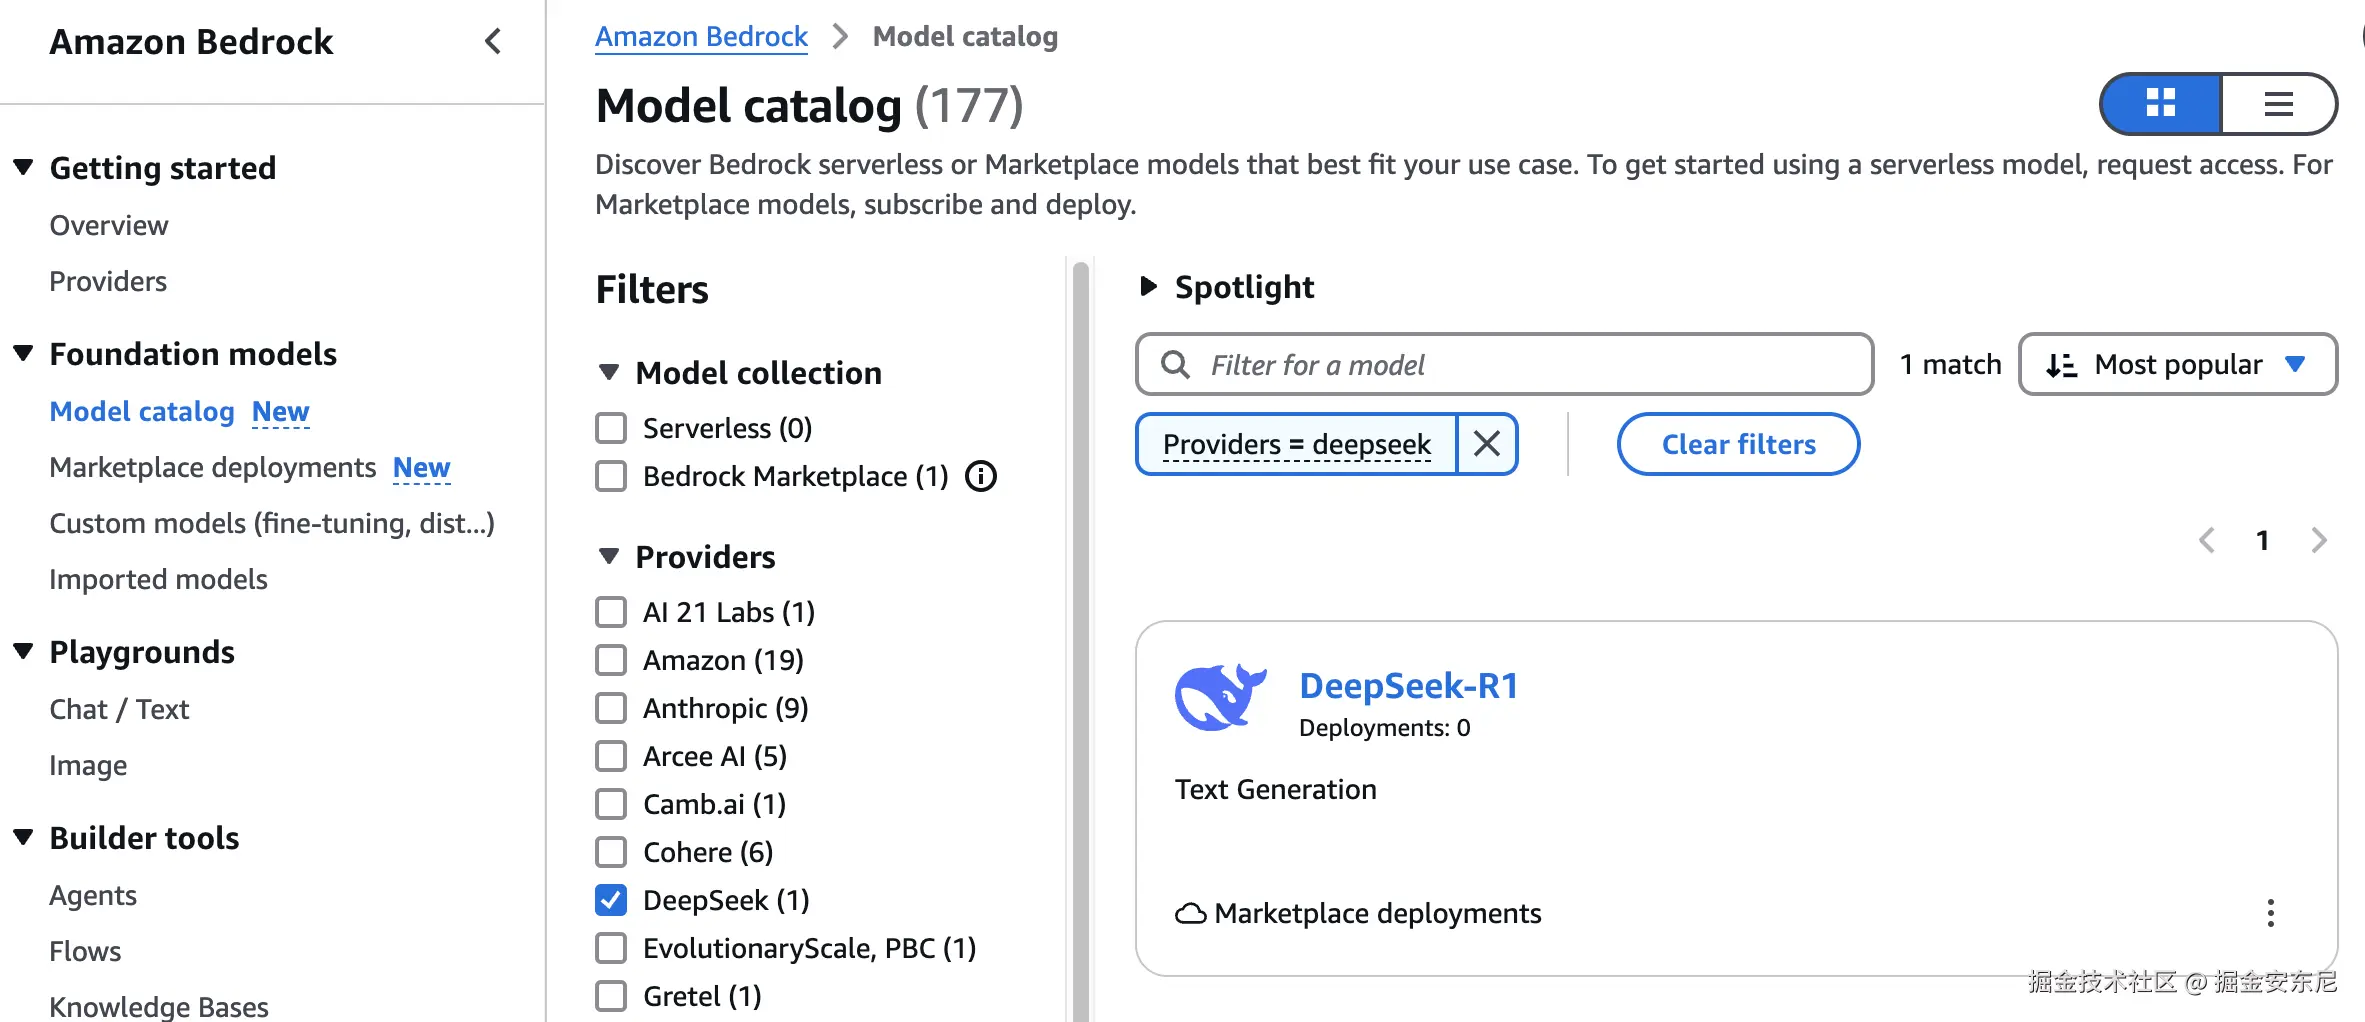Image resolution: width=2365 pixels, height=1022 pixels.
Task: Open the Most popular sort dropdown
Action: pyautogui.click(x=2178, y=365)
